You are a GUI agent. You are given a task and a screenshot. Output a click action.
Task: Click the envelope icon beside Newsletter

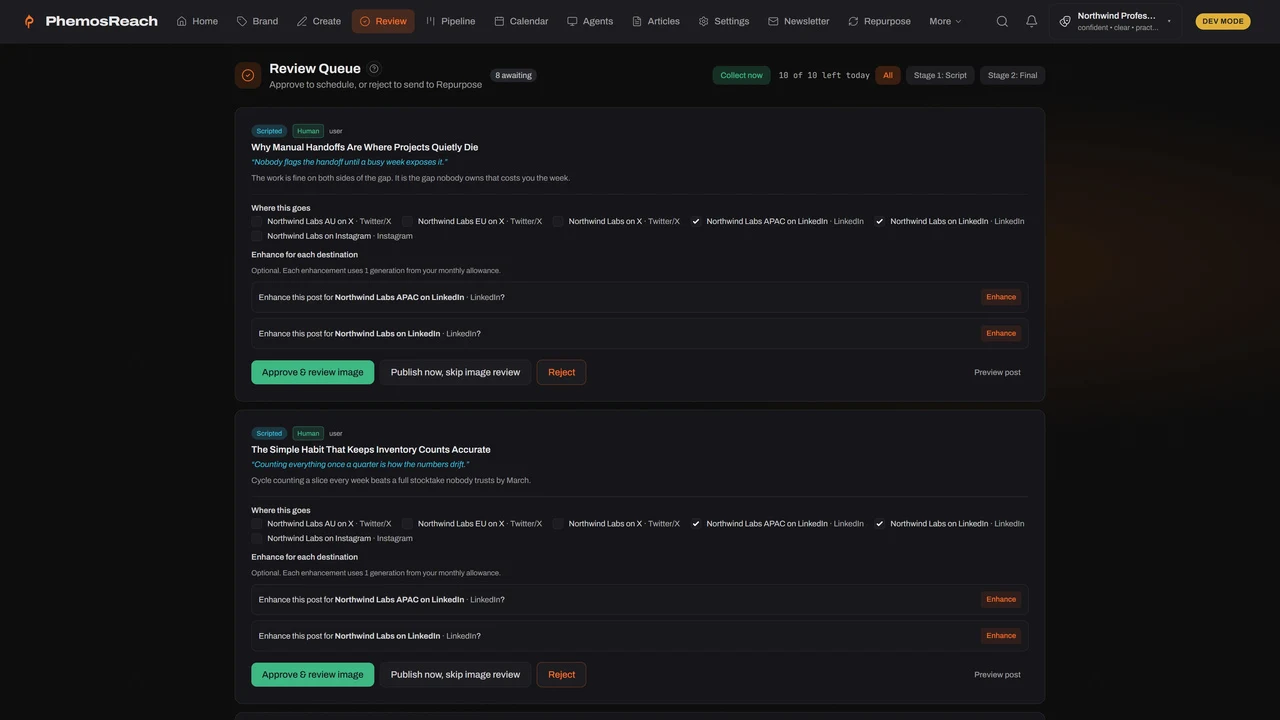(773, 21)
